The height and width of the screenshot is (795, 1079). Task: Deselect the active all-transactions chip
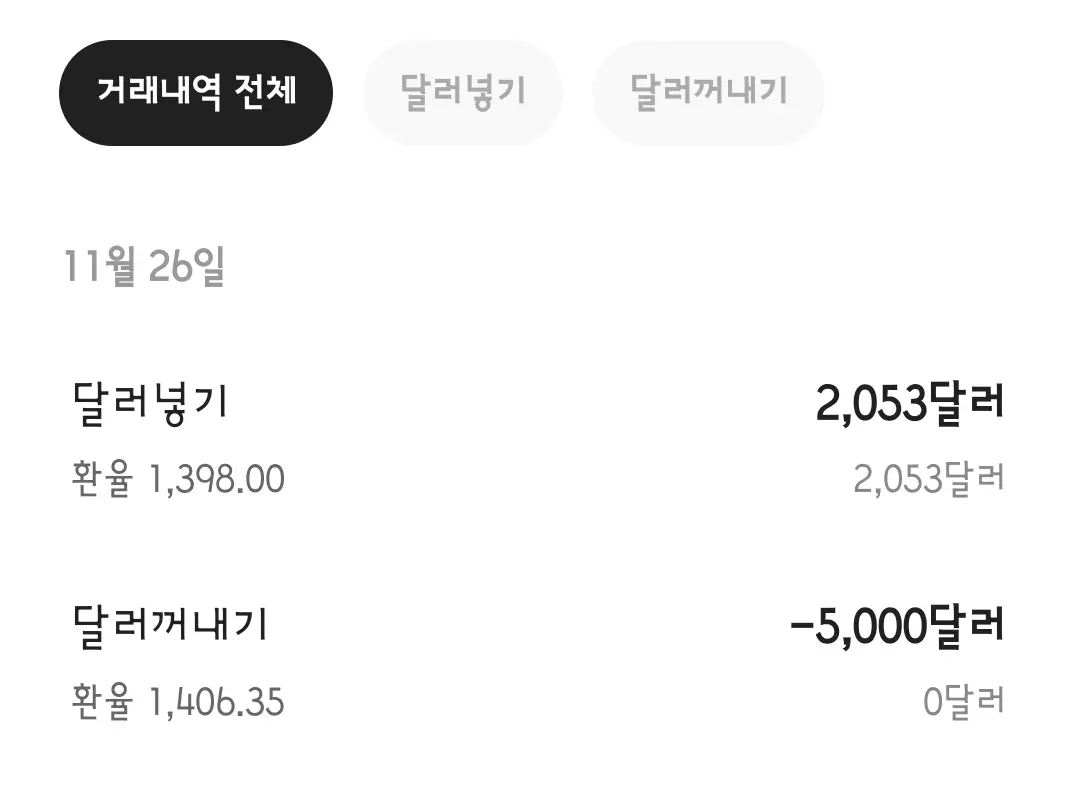195,91
